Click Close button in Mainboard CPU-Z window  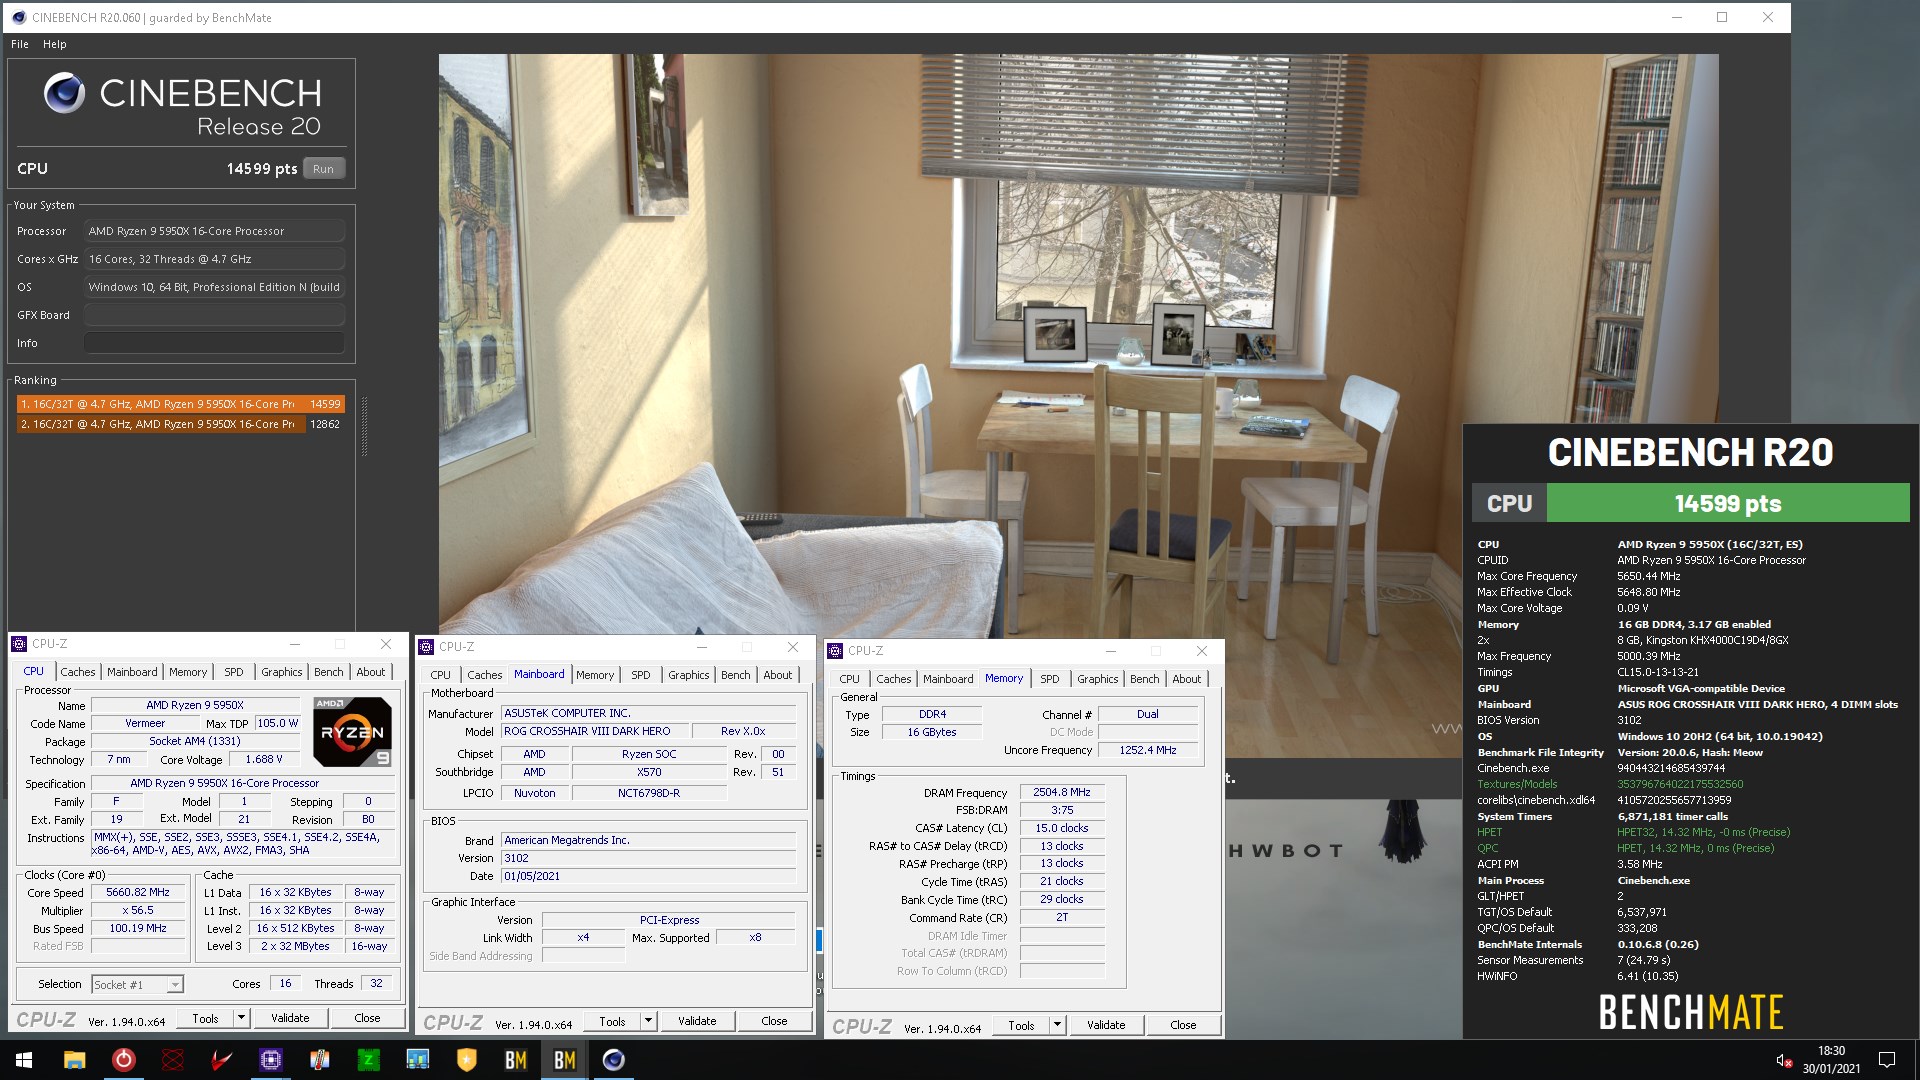[774, 1021]
